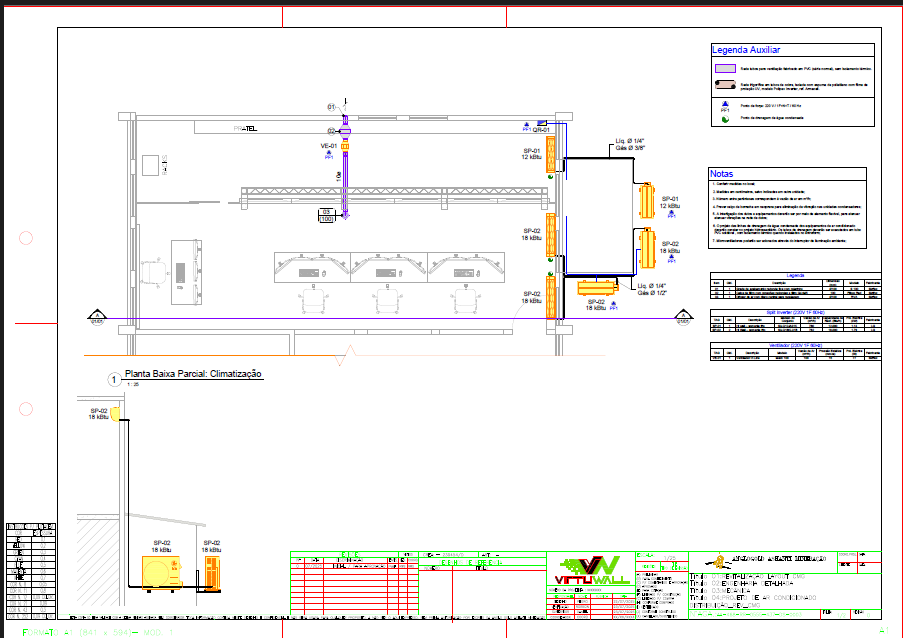Click the left section marker A triangle

pyautogui.click(x=97, y=313)
